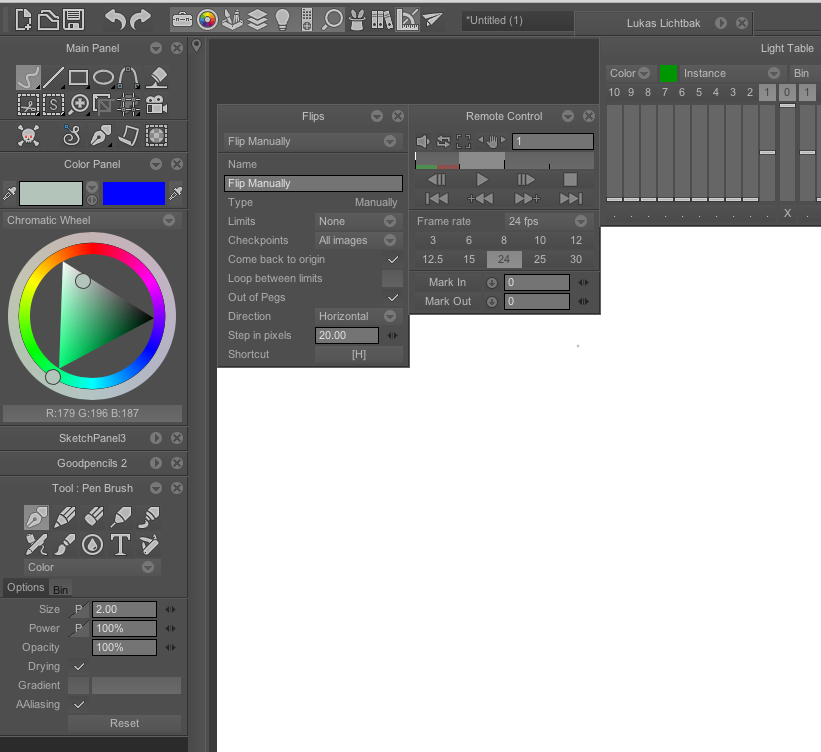Screen dimensions: 821x752
Task: Choose the water drop brush tool
Action: 93,545
